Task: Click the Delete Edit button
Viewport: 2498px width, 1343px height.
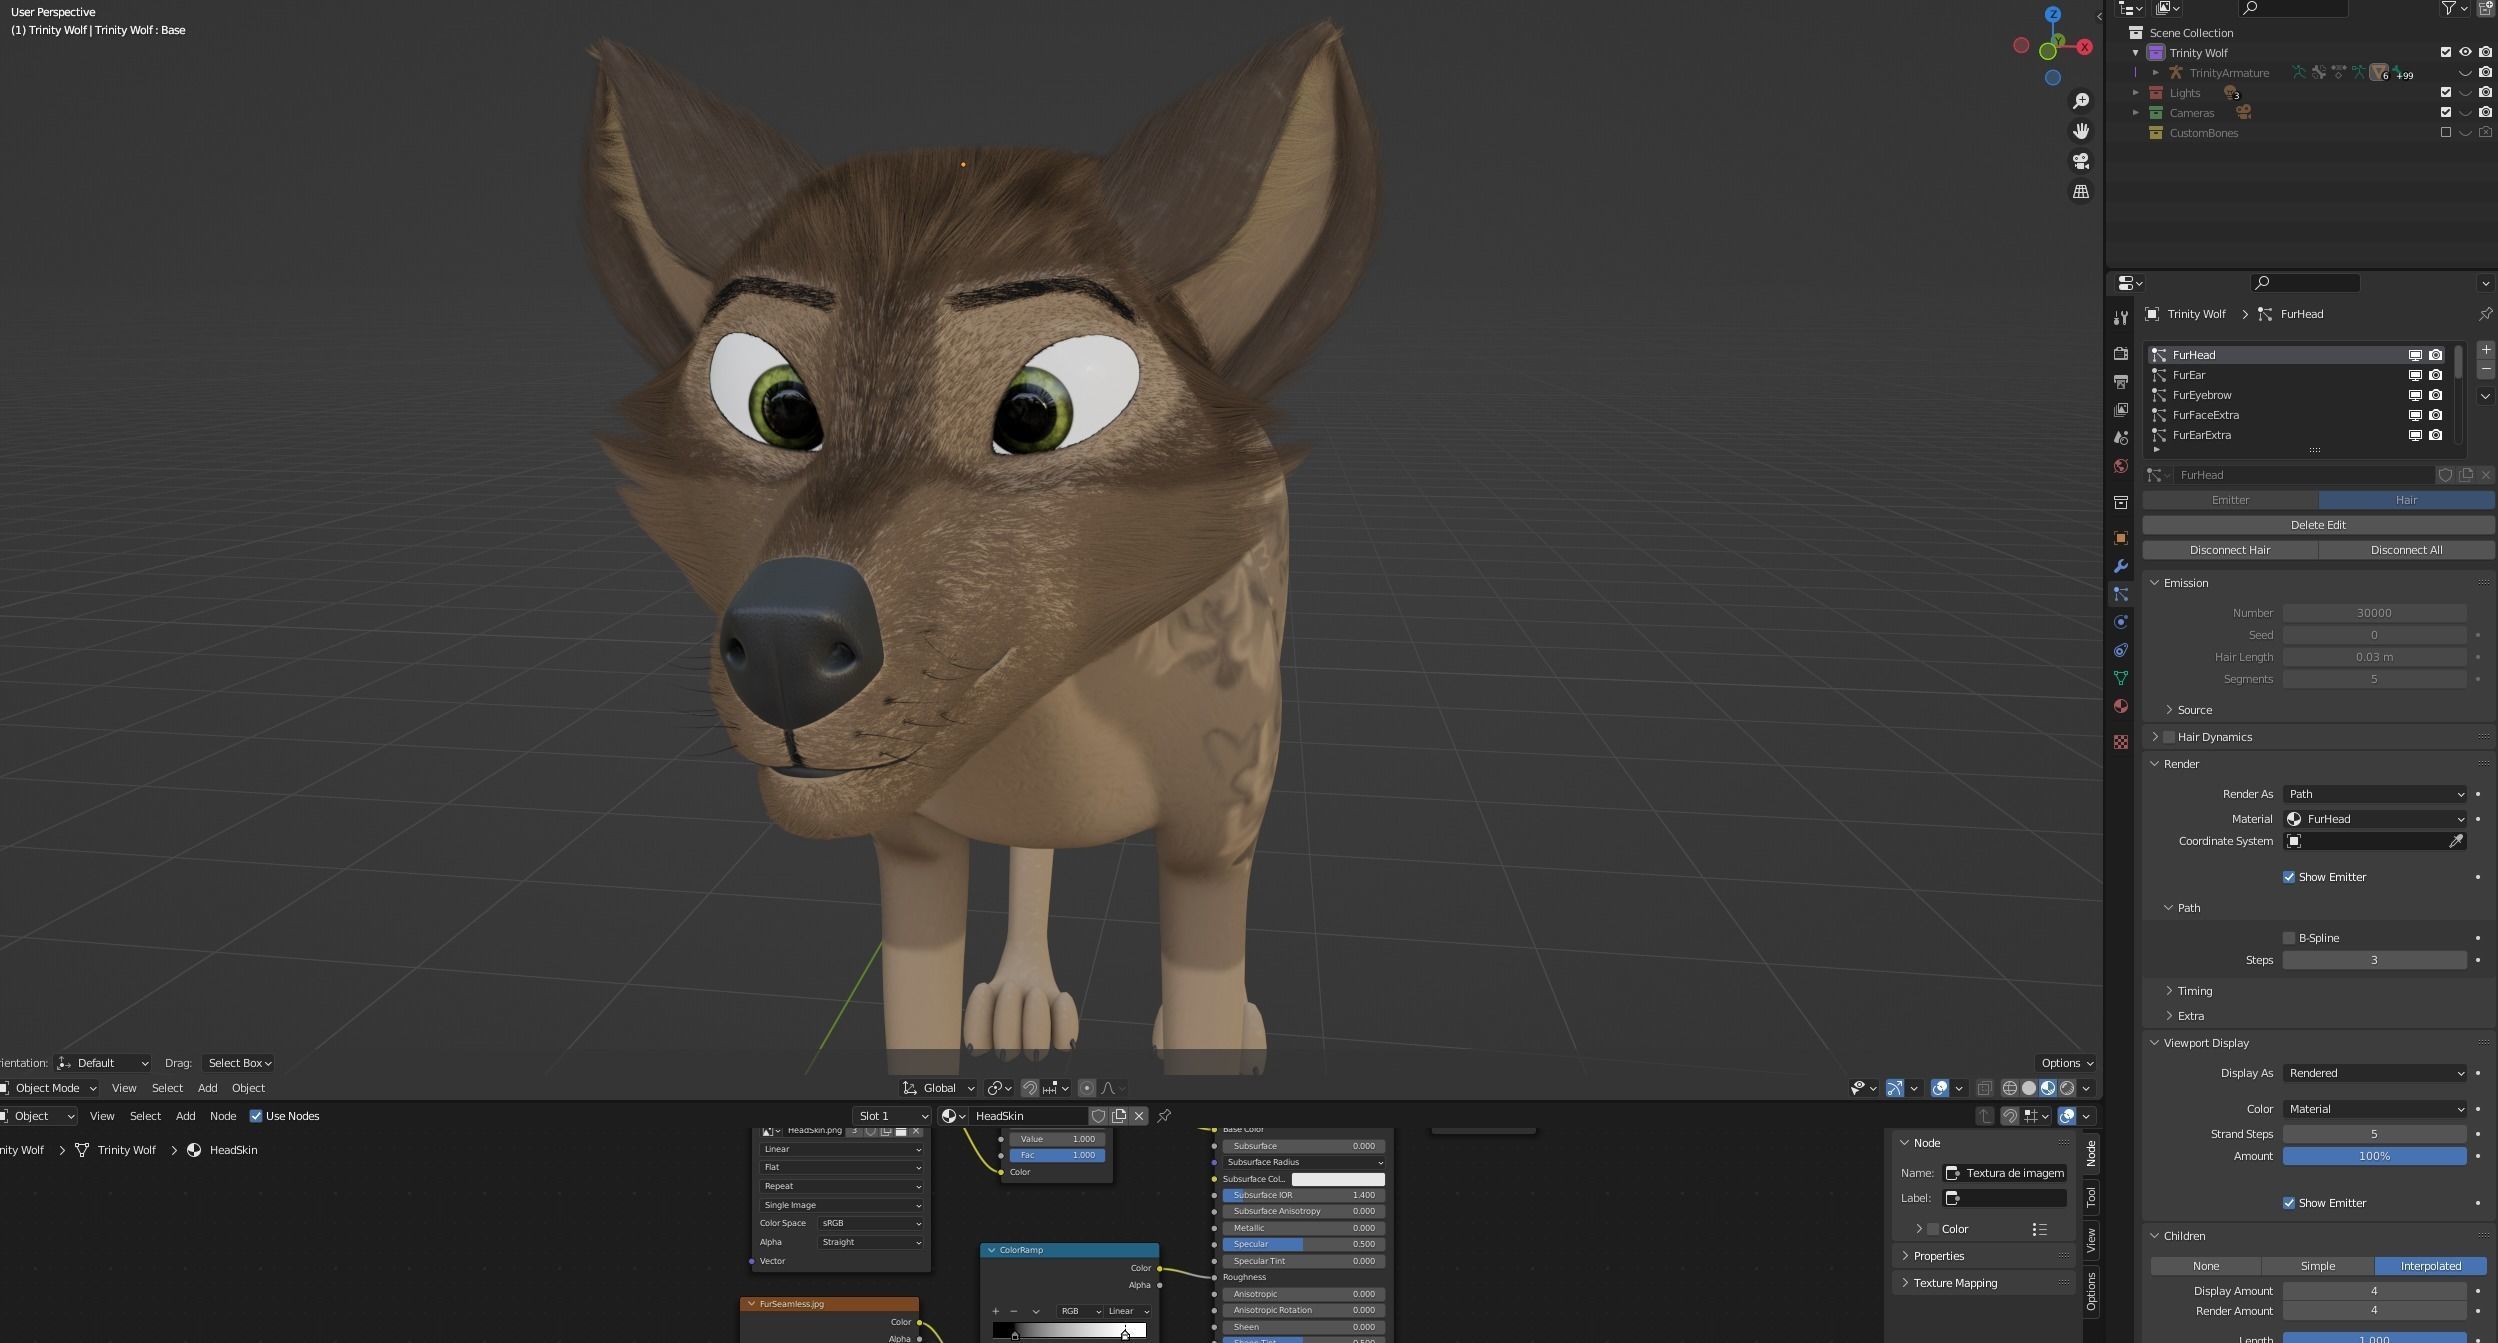Action: click(x=2318, y=525)
